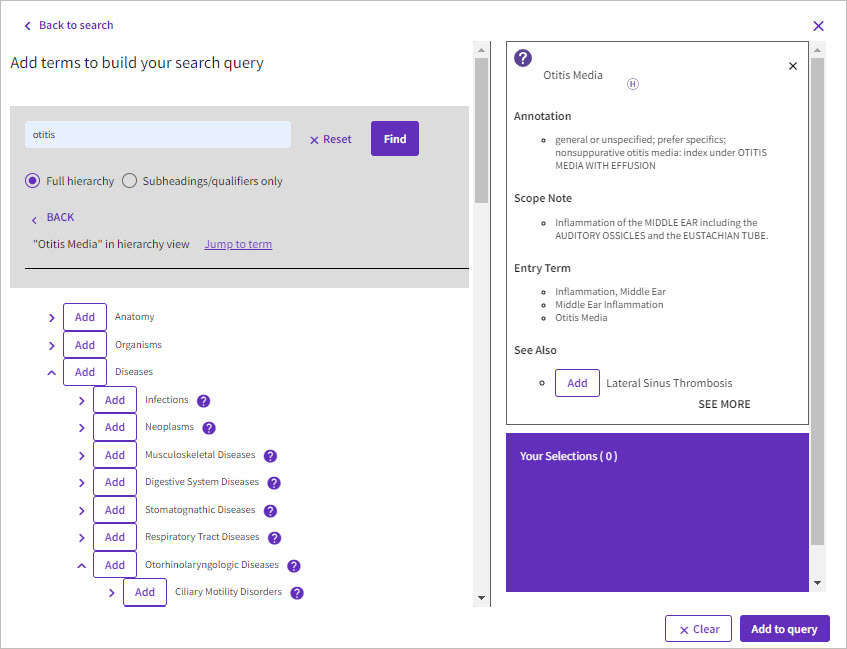Select Subheadings/qualifiers only radio button
The height and width of the screenshot is (649, 847).
coord(130,181)
